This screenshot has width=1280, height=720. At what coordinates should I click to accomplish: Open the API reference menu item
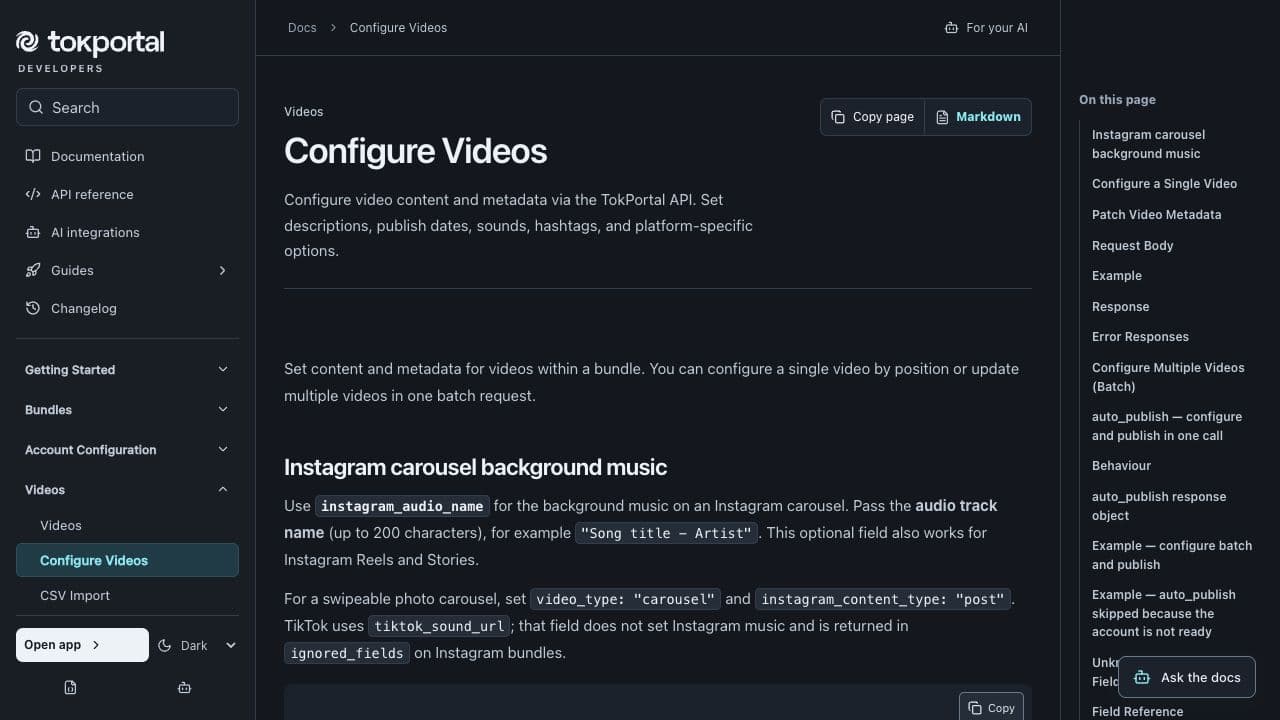point(127,194)
